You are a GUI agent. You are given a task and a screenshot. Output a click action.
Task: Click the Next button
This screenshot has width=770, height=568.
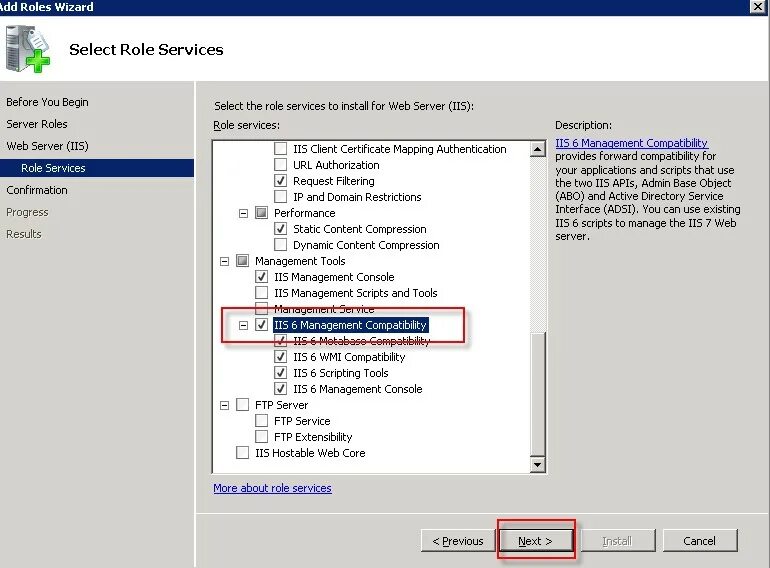[x=535, y=541]
